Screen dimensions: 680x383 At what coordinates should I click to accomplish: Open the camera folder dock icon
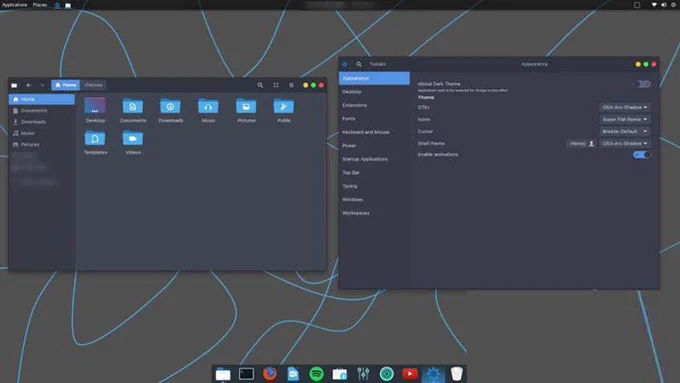pyautogui.click(x=340, y=373)
